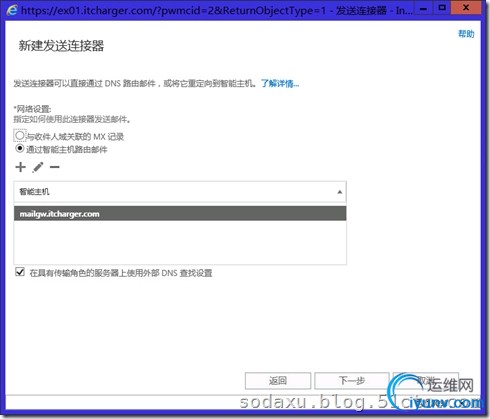Select the mailgw.itcharger.com entry

[x=180, y=214]
